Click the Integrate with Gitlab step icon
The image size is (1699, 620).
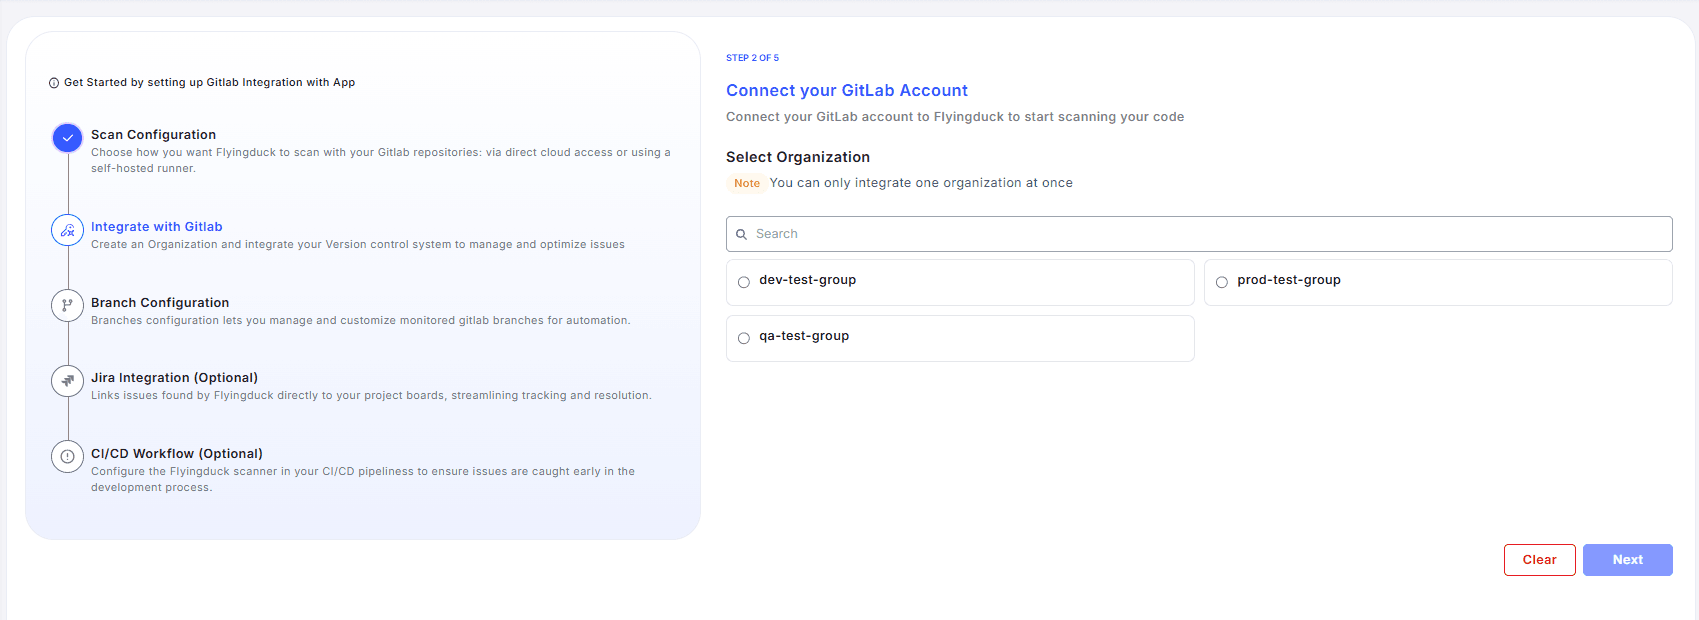click(67, 230)
